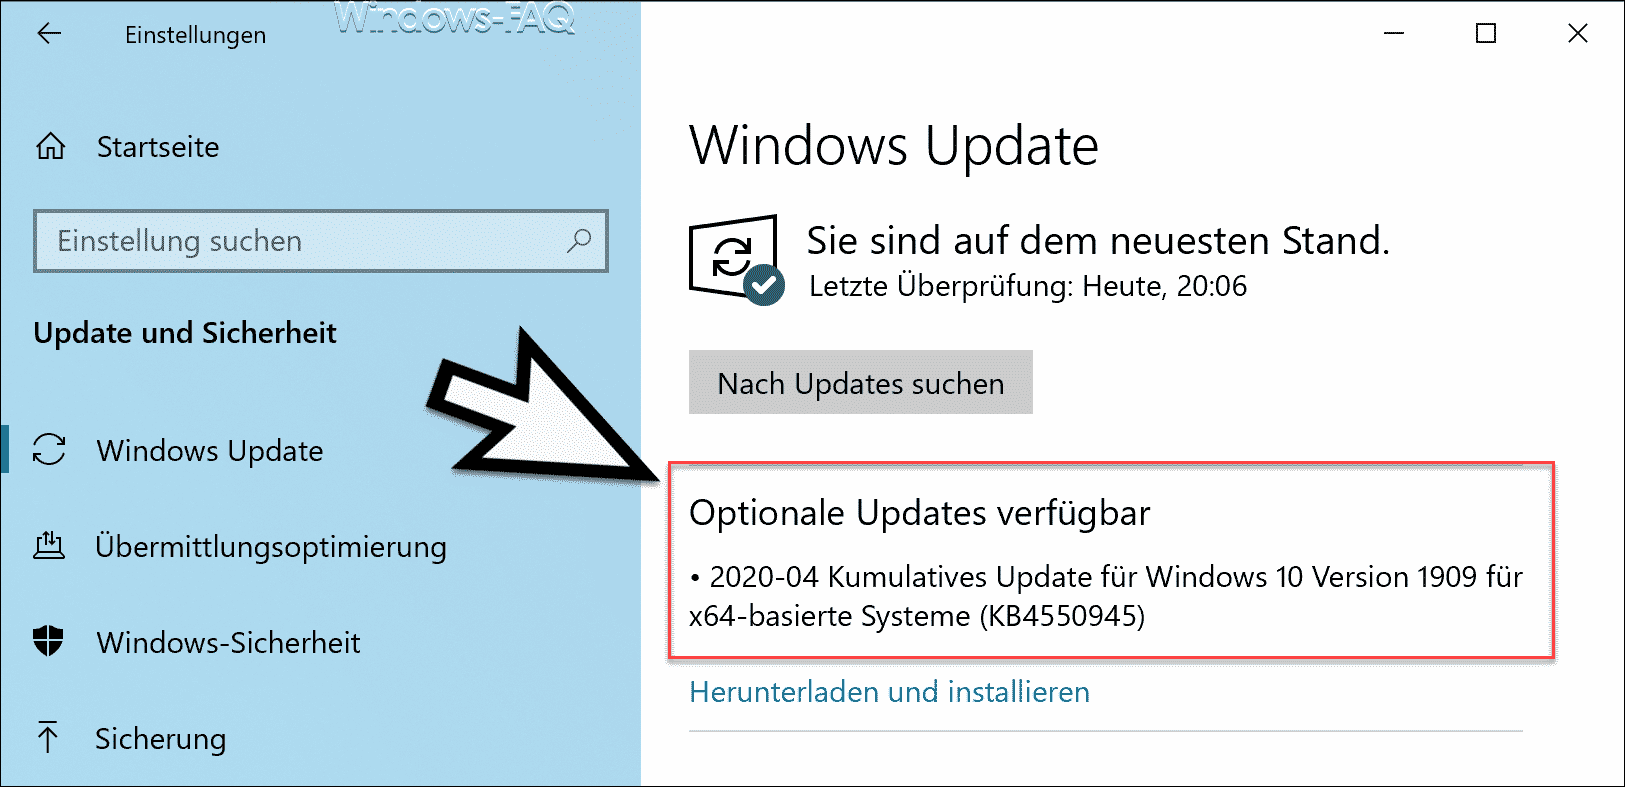Click the search magnifier icon

point(579,241)
